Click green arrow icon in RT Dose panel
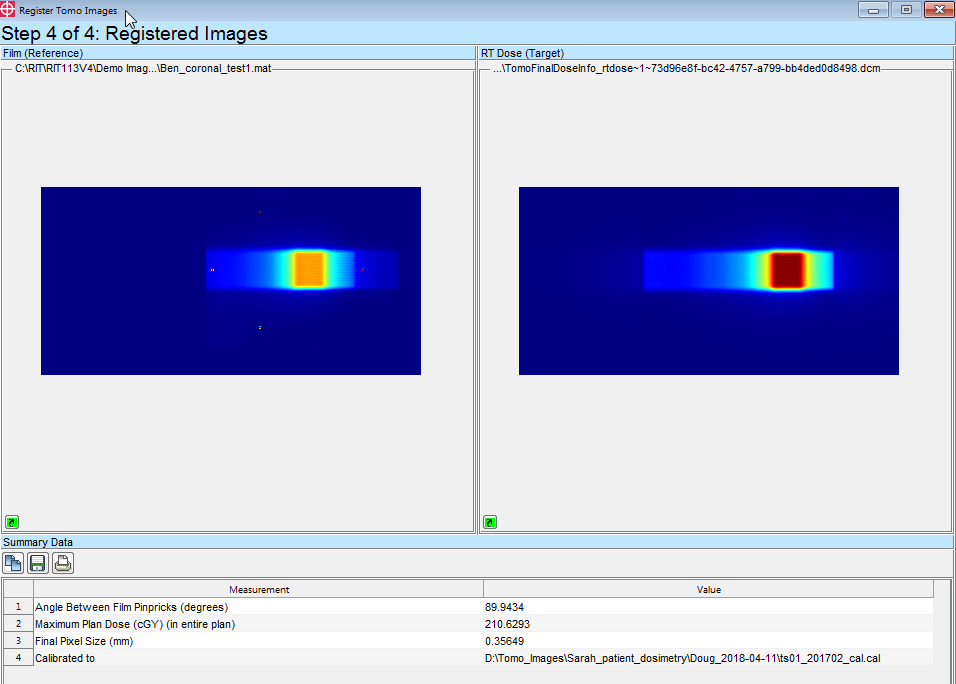 point(490,522)
